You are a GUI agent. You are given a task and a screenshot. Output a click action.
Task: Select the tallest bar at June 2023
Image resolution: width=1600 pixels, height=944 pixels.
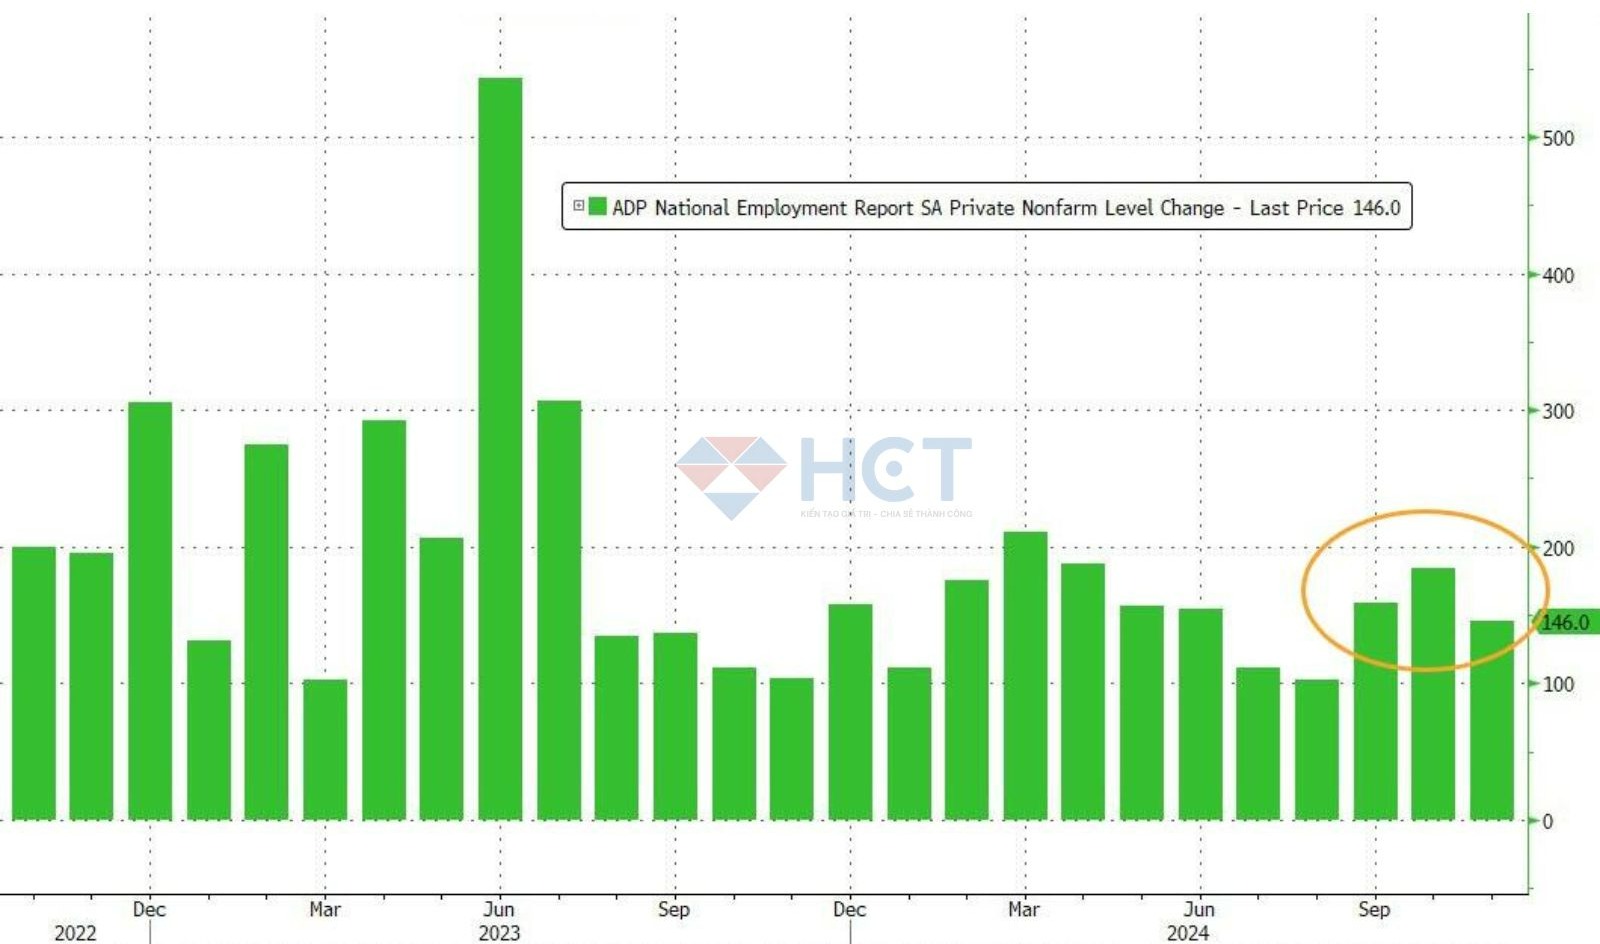coord(499,450)
